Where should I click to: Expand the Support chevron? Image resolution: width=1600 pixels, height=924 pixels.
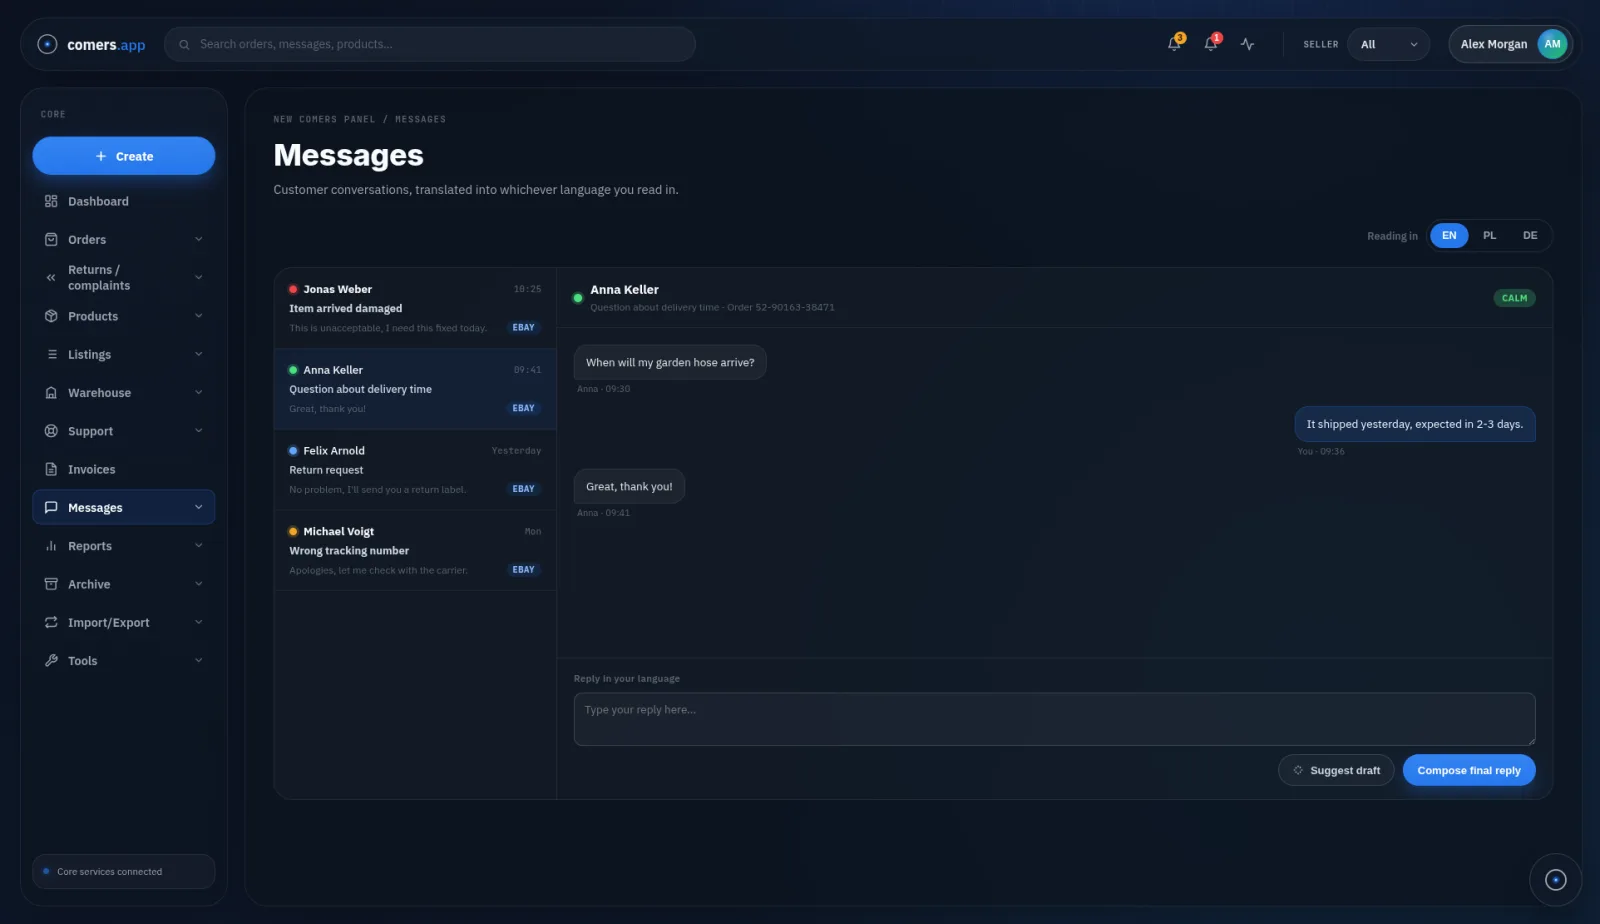pos(198,431)
